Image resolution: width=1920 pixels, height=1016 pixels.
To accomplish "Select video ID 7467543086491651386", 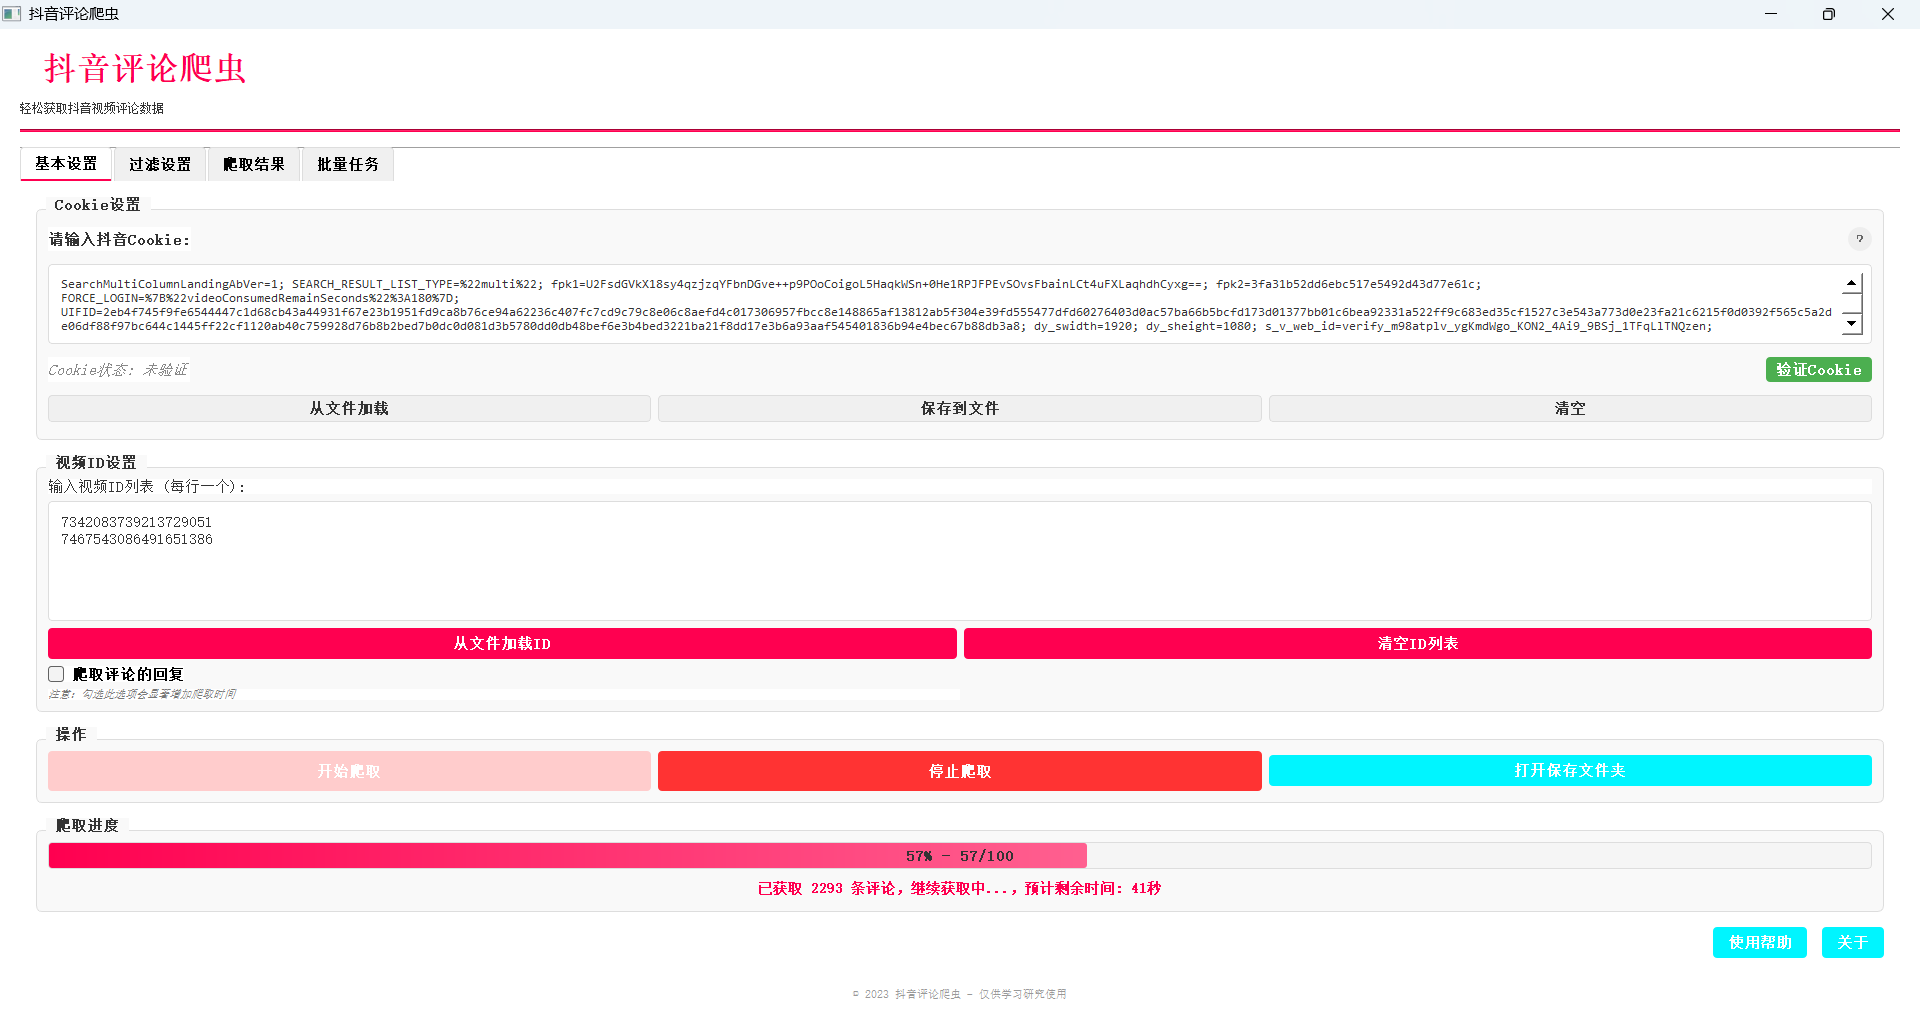I will (137, 539).
